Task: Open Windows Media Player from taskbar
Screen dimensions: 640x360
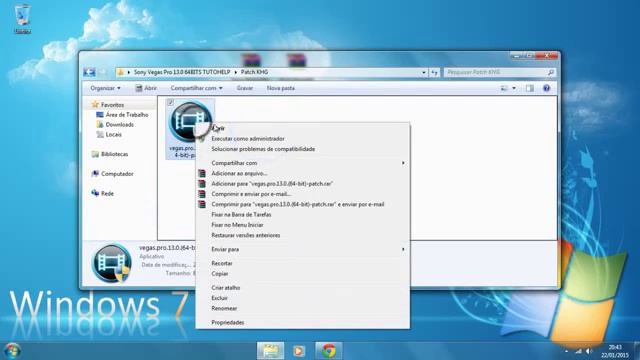Action: pos(299,351)
